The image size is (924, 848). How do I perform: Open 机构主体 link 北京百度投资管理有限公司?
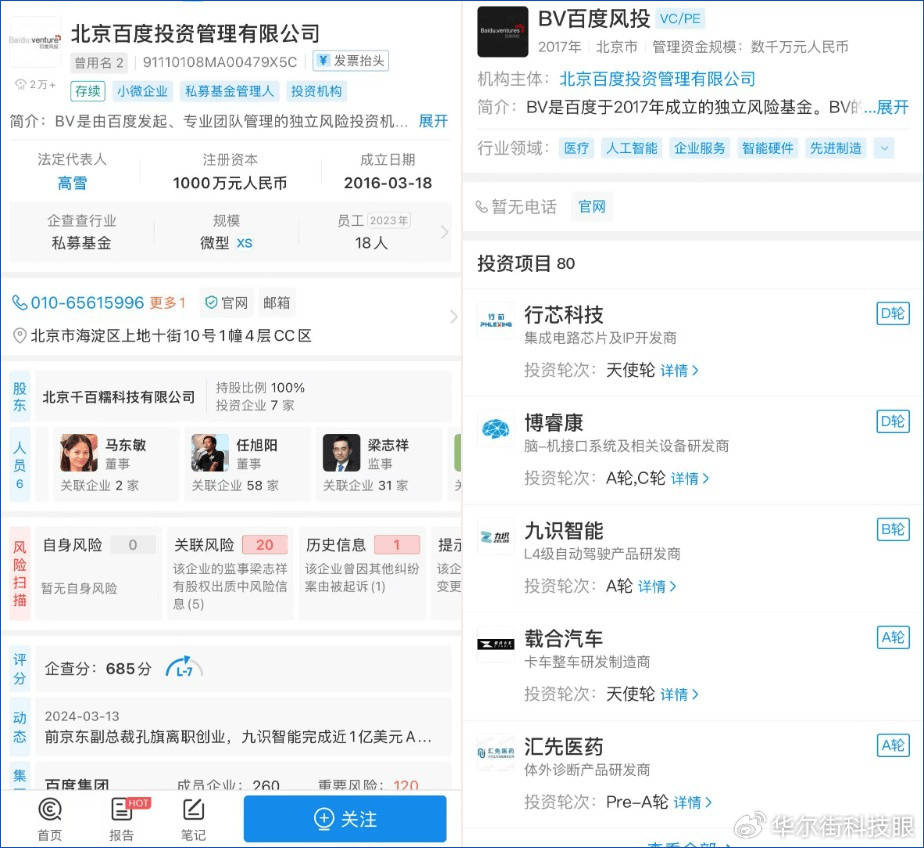[x=657, y=79]
